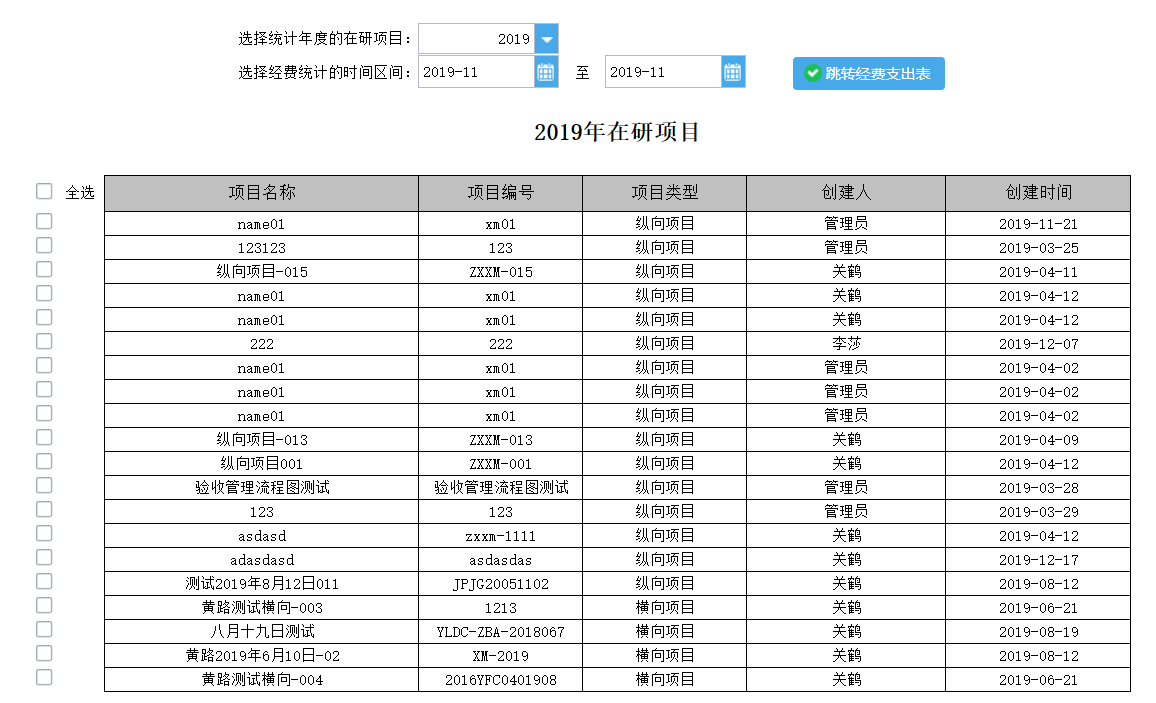Click the start date field 2019-11

pyautogui.click(x=476, y=72)
